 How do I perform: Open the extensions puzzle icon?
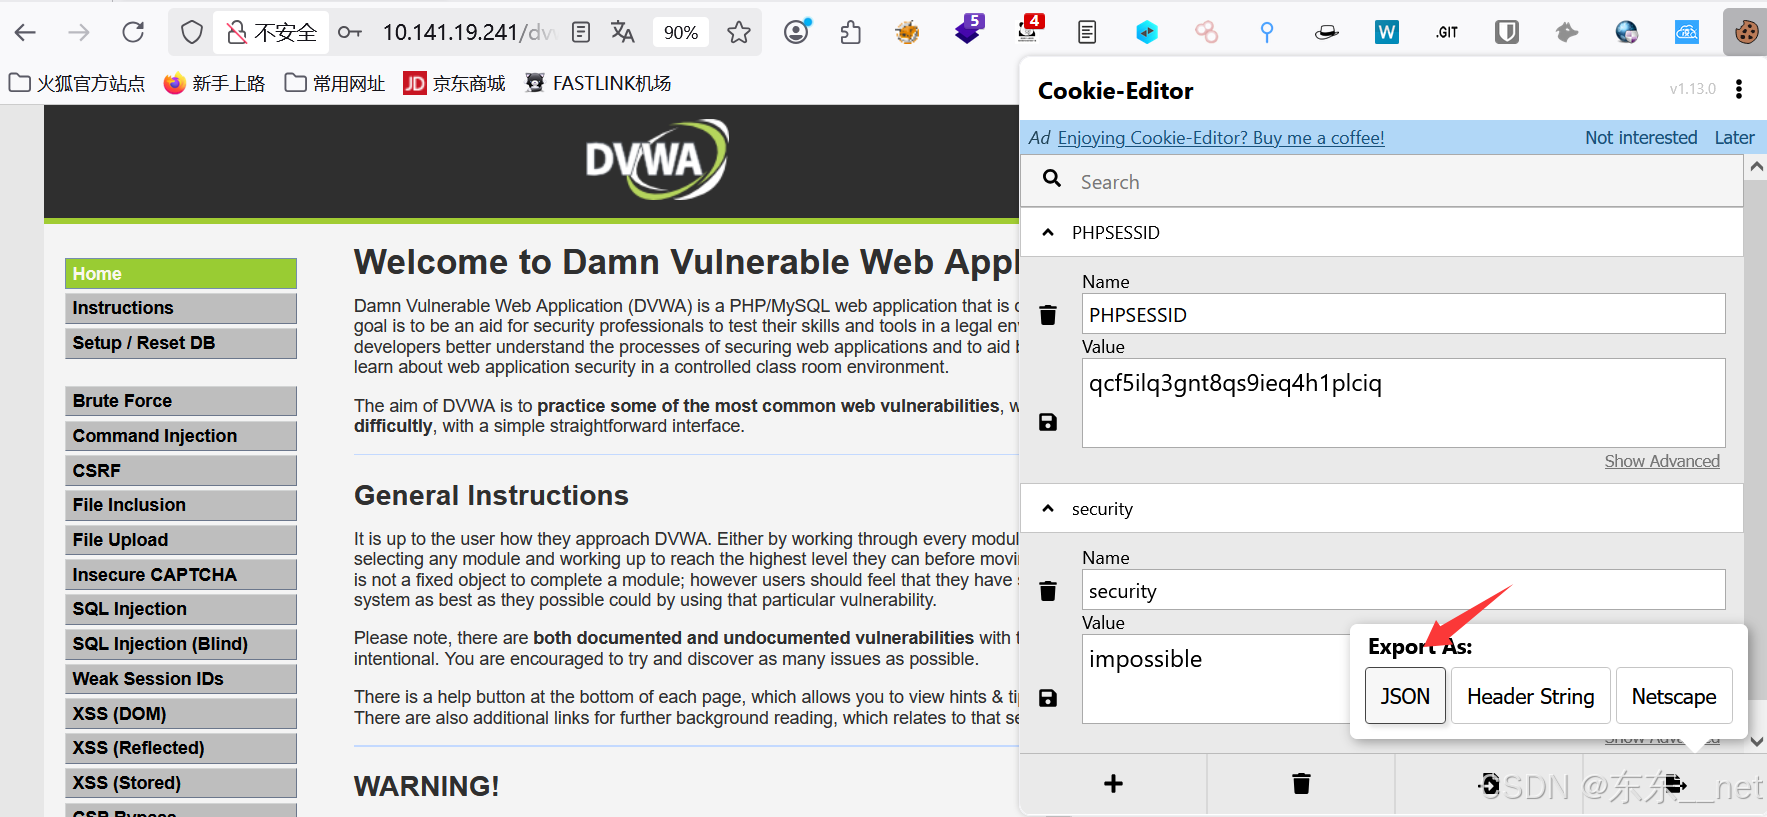(x=851, y=33)
